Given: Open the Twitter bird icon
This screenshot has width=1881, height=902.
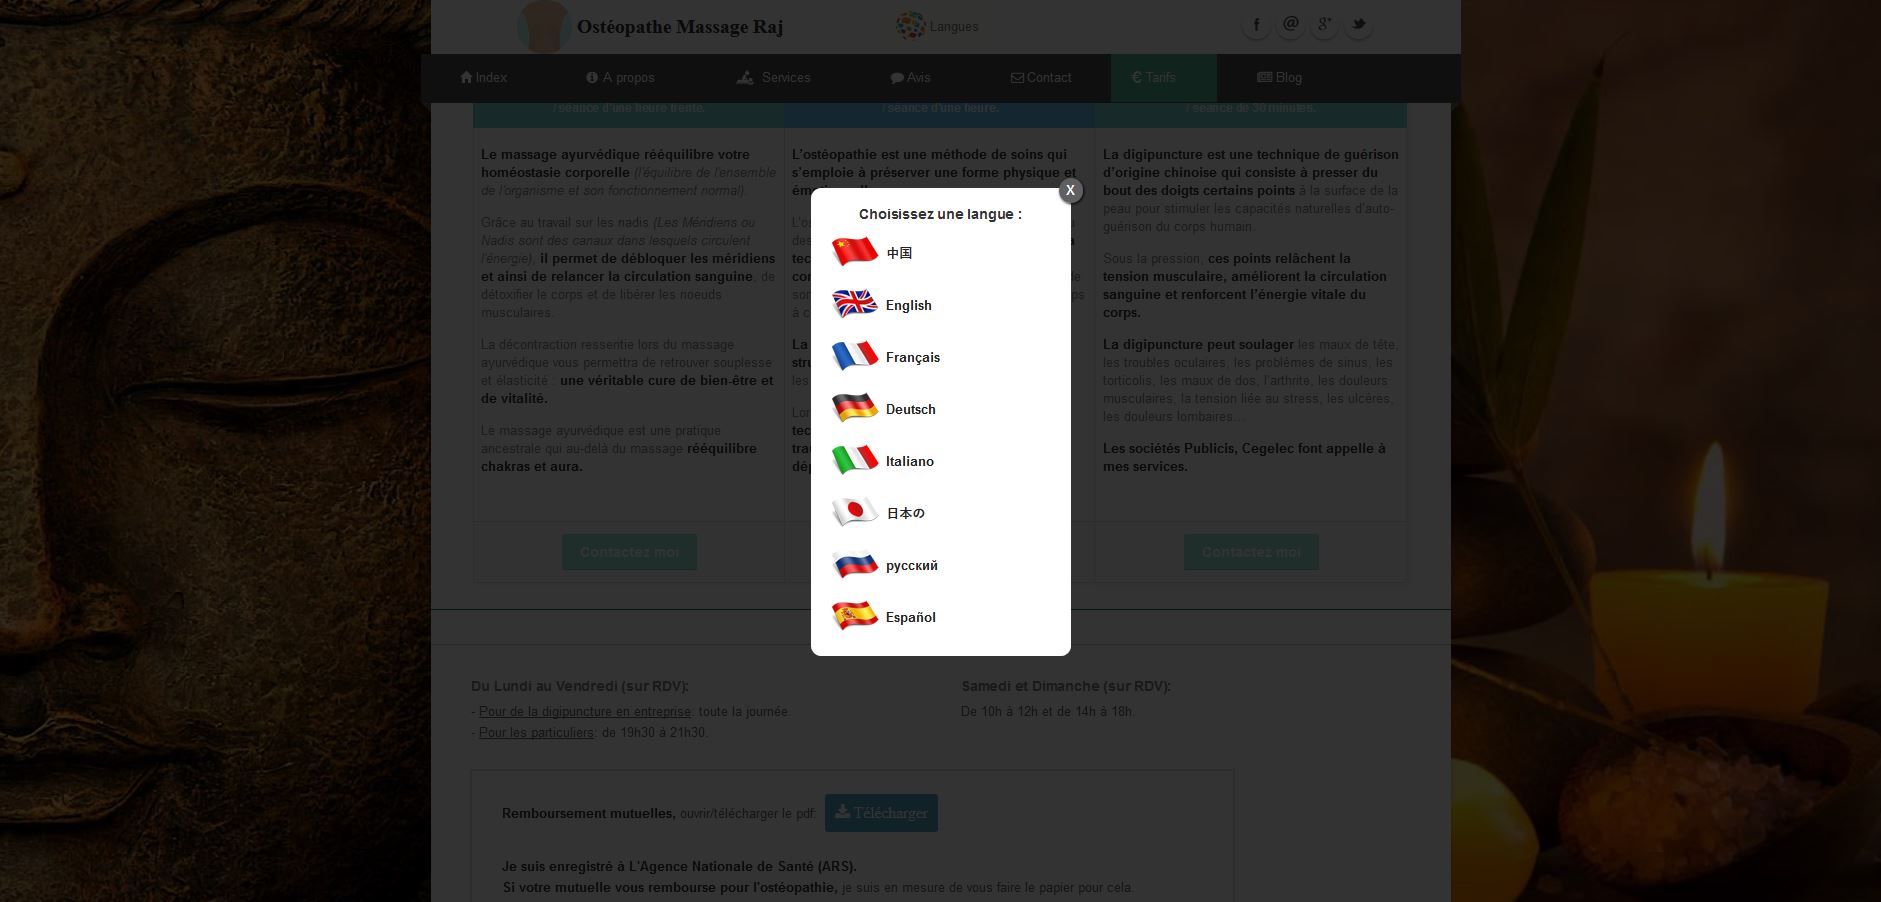Looking at the screenshot, I should (1358, 25).
